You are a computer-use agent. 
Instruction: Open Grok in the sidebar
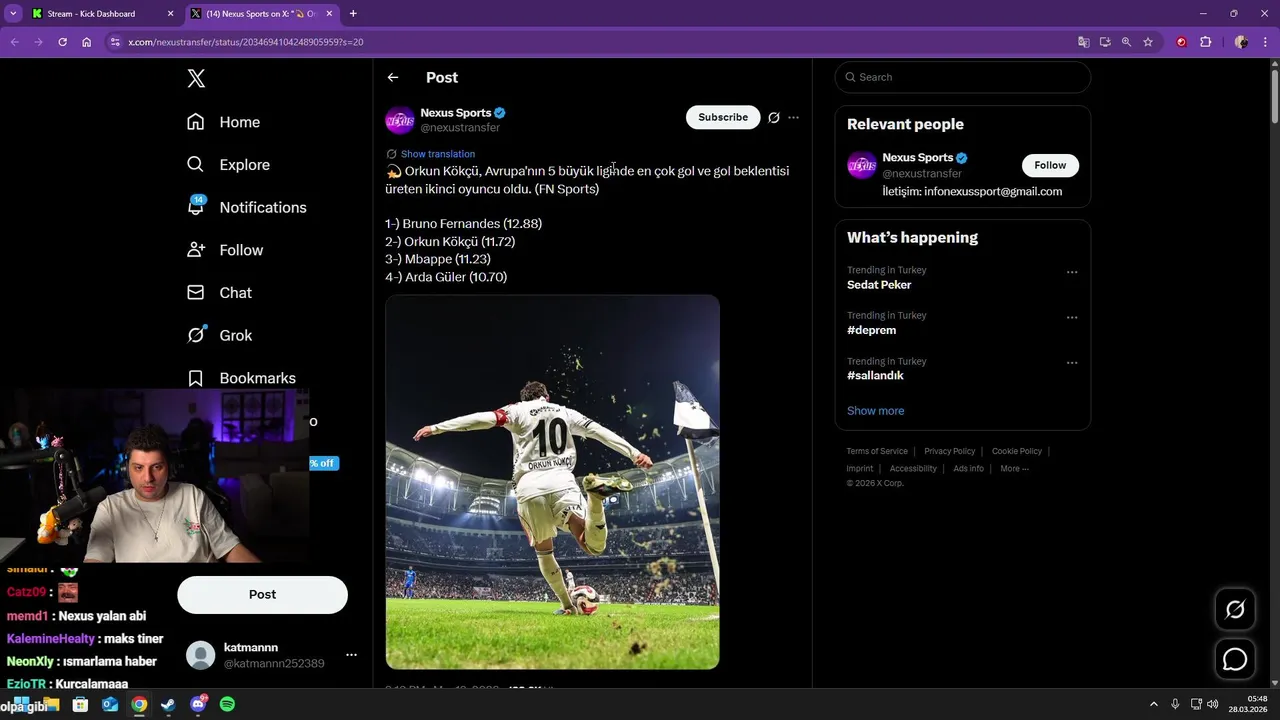pyautogui.click(x=219, y=335)
